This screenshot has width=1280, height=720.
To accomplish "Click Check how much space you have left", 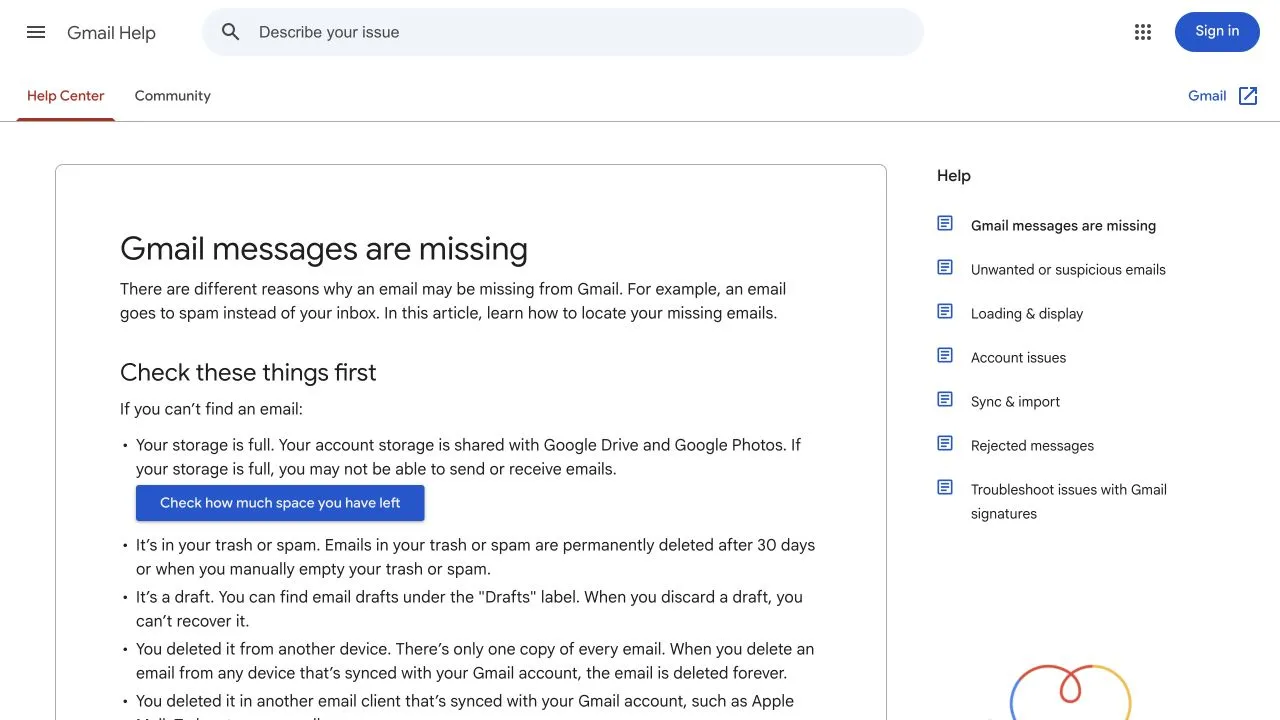I will [x=280, y=503].
